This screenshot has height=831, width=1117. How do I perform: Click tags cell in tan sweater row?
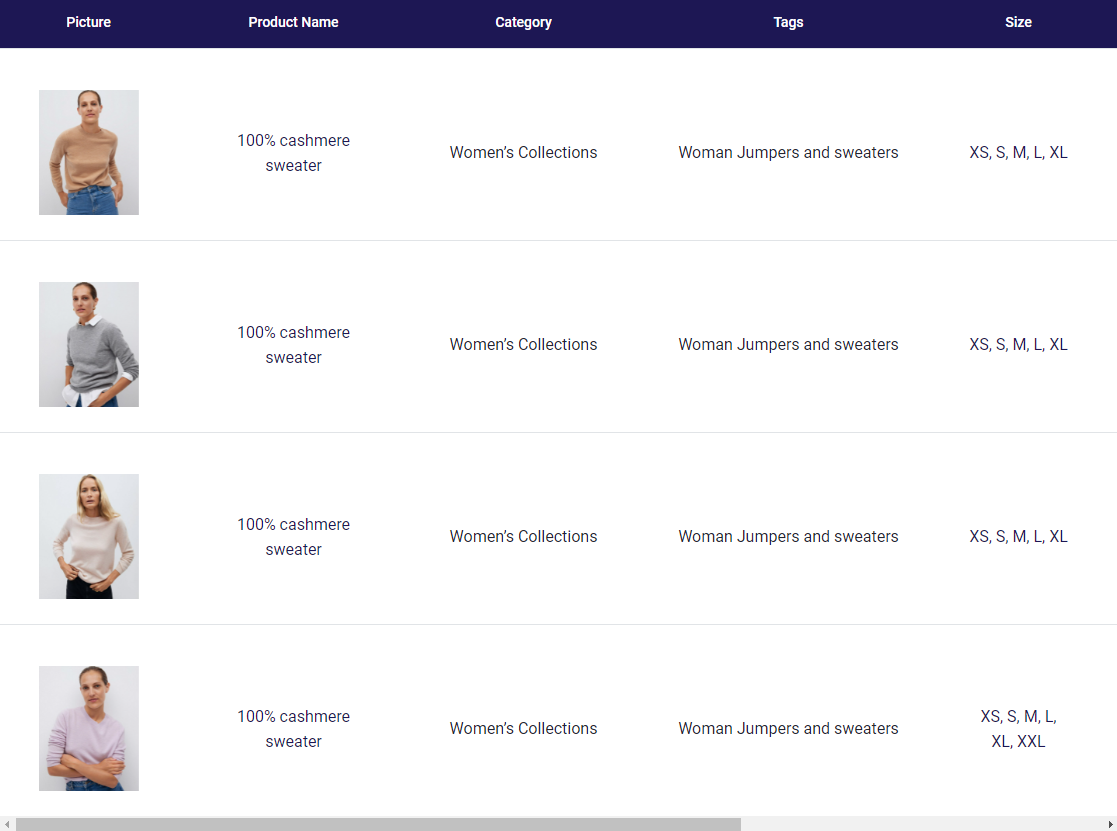pyautogui.click(x=788, y=152)
